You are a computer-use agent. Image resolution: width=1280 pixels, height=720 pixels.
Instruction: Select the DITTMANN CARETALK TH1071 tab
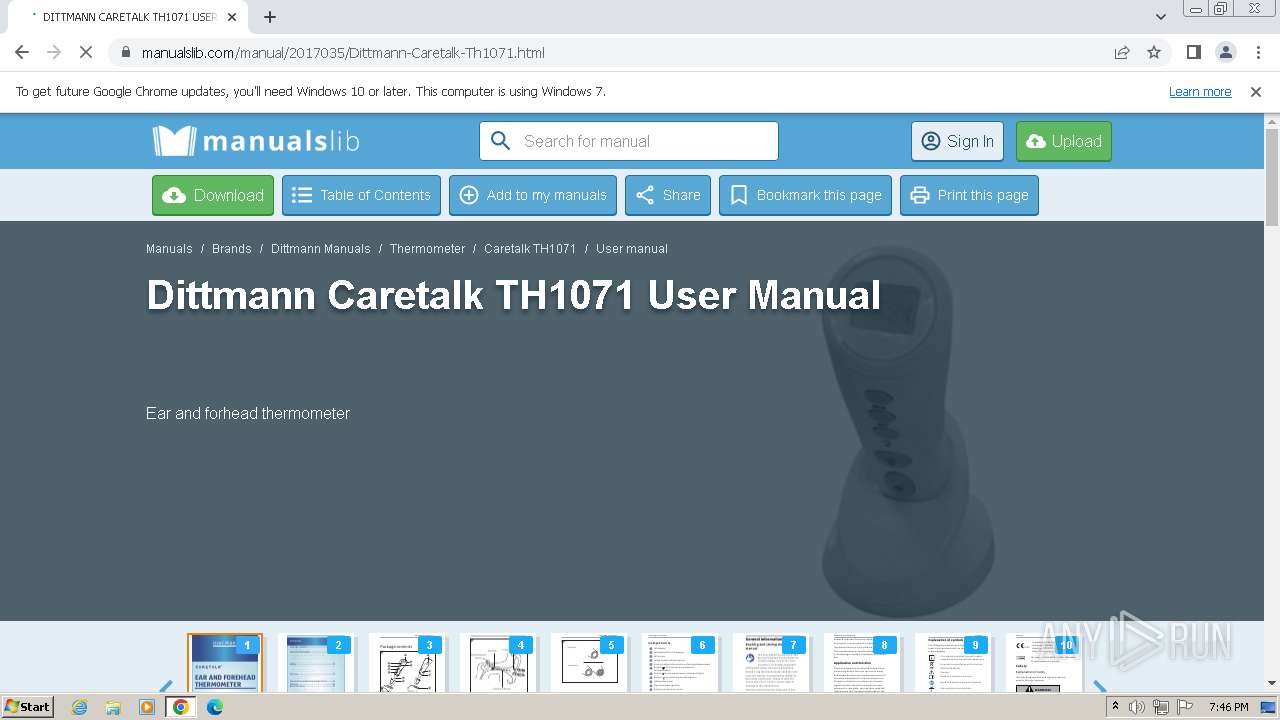tap(127, 17)
